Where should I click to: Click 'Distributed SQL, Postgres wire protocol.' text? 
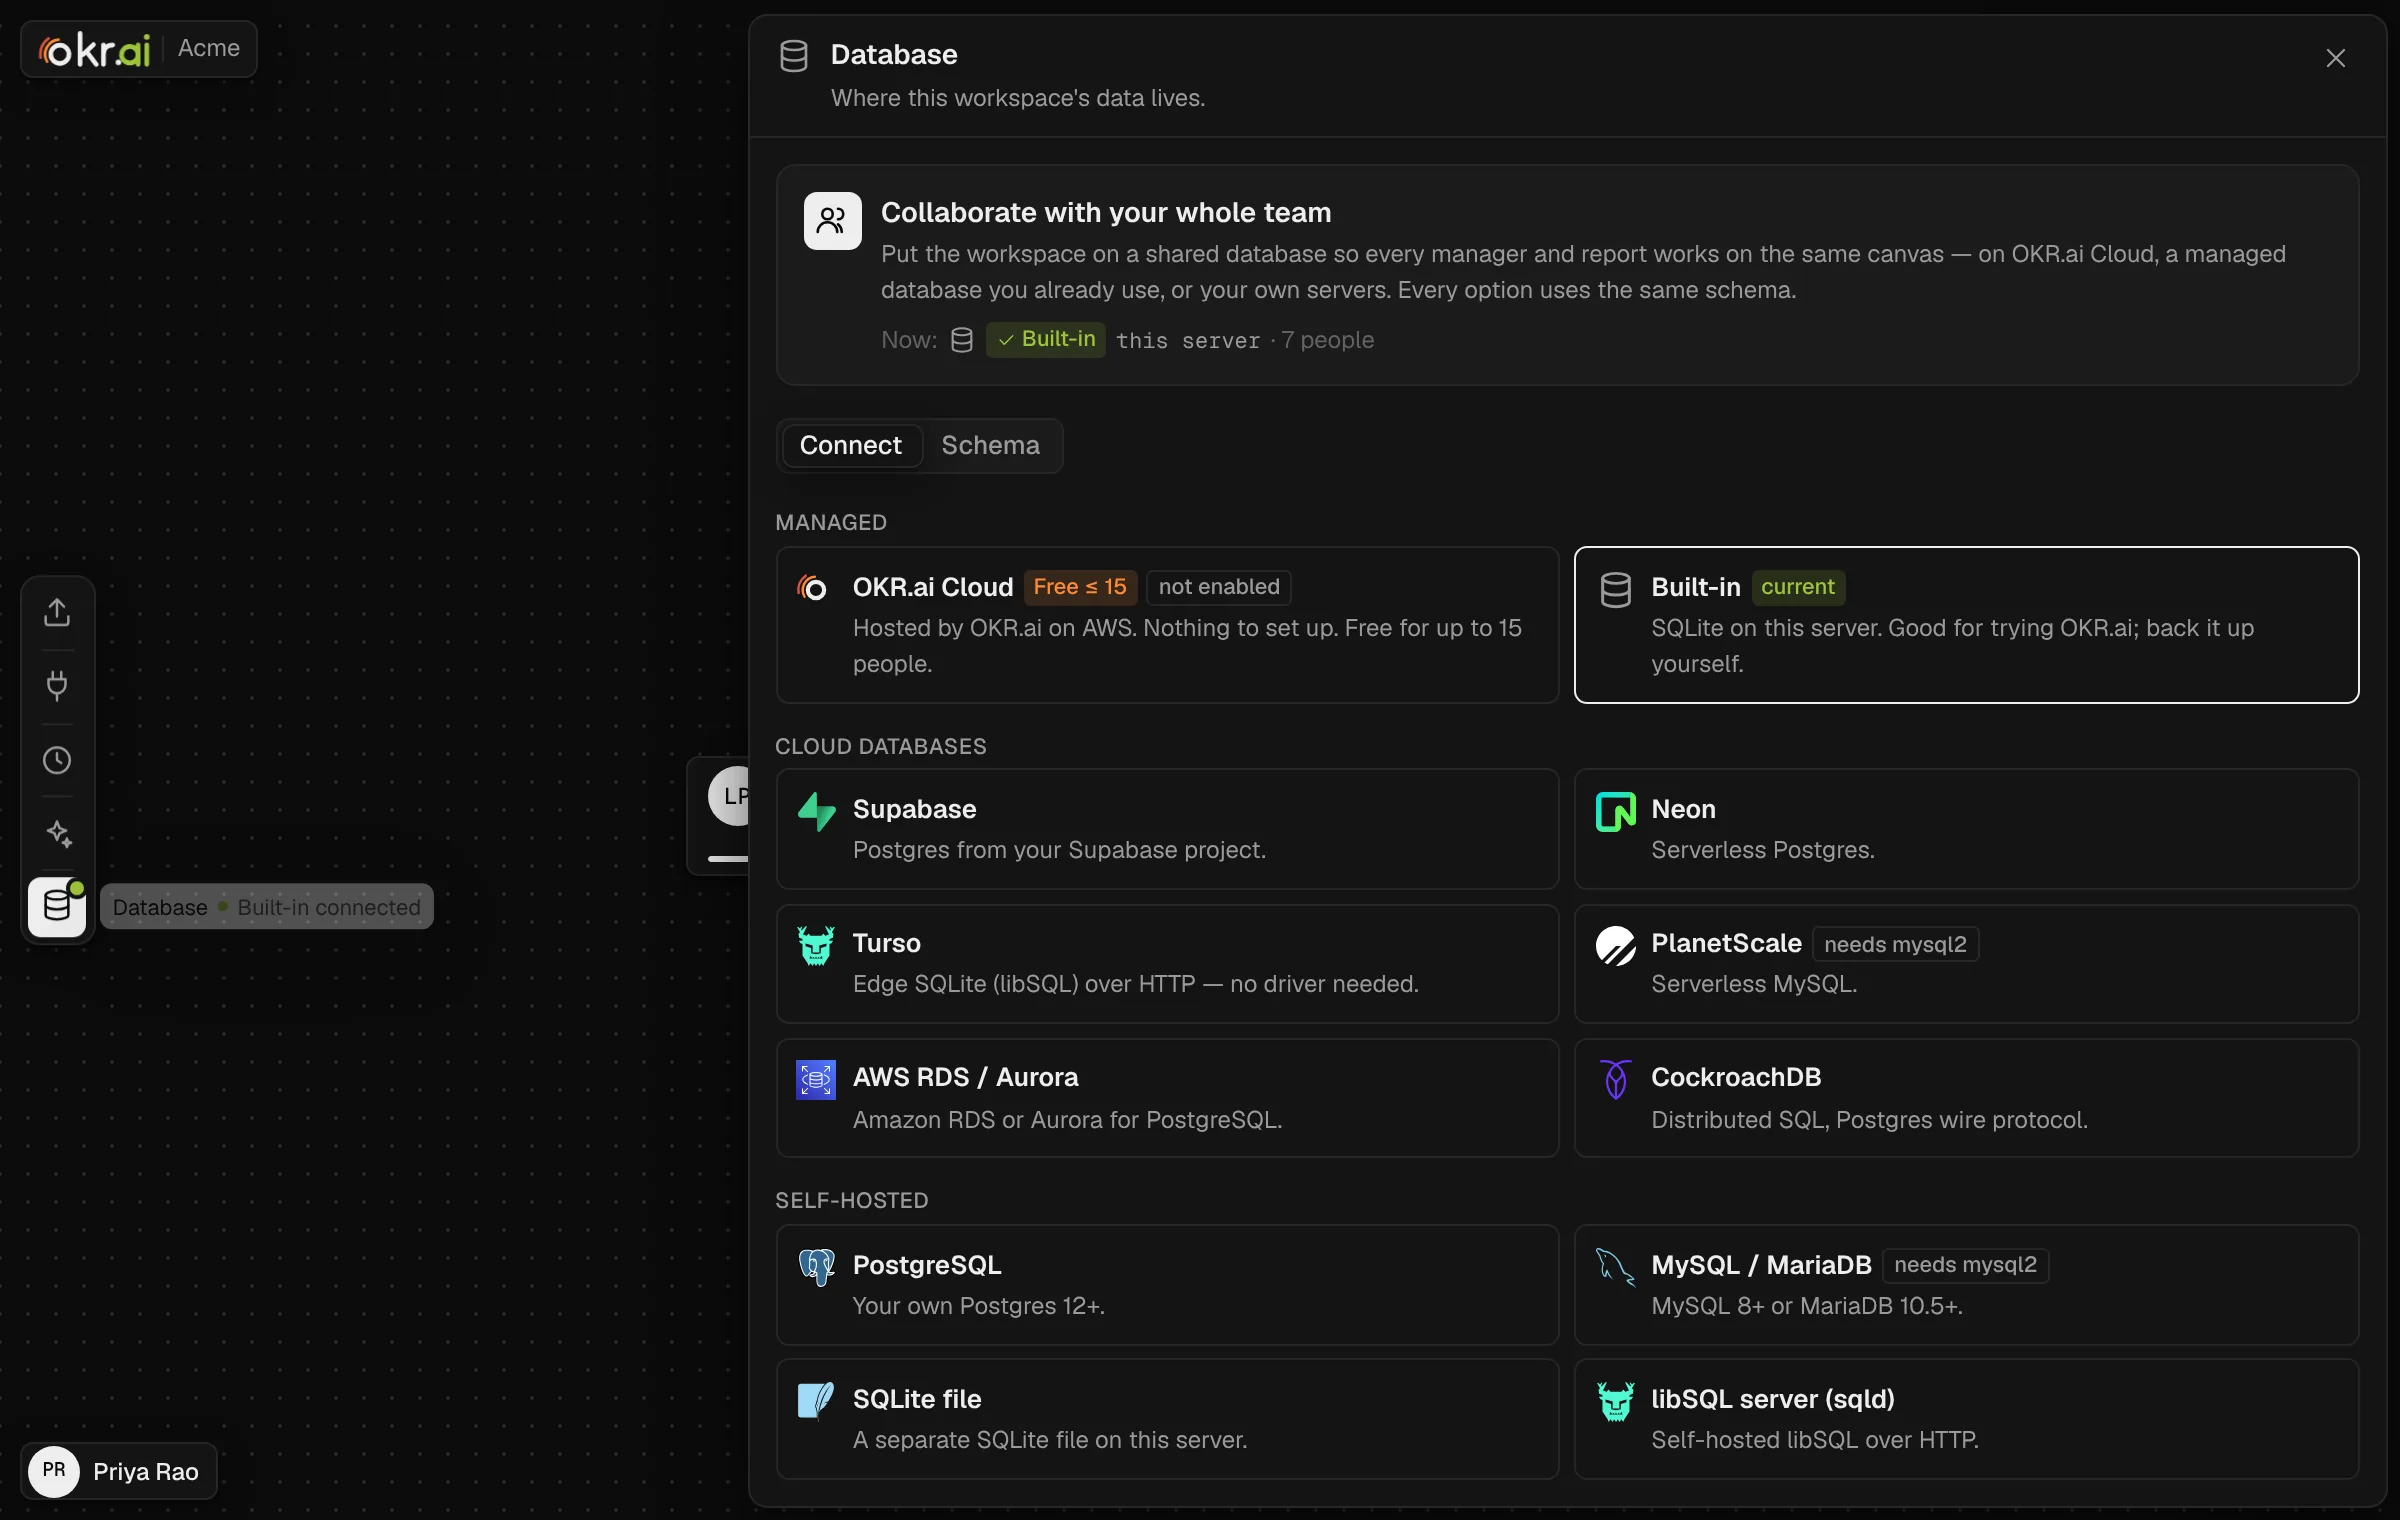click(x=1869, y=1120)
